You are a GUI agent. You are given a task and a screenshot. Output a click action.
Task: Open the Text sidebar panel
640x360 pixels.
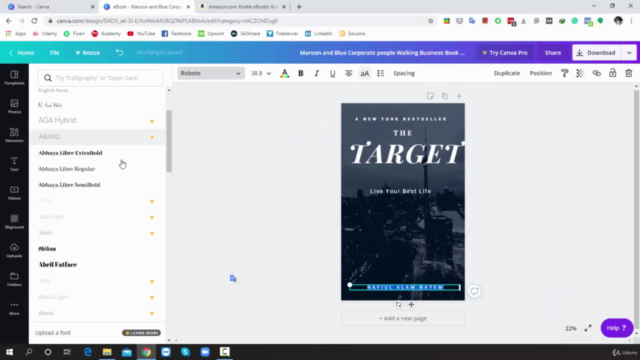14,164
